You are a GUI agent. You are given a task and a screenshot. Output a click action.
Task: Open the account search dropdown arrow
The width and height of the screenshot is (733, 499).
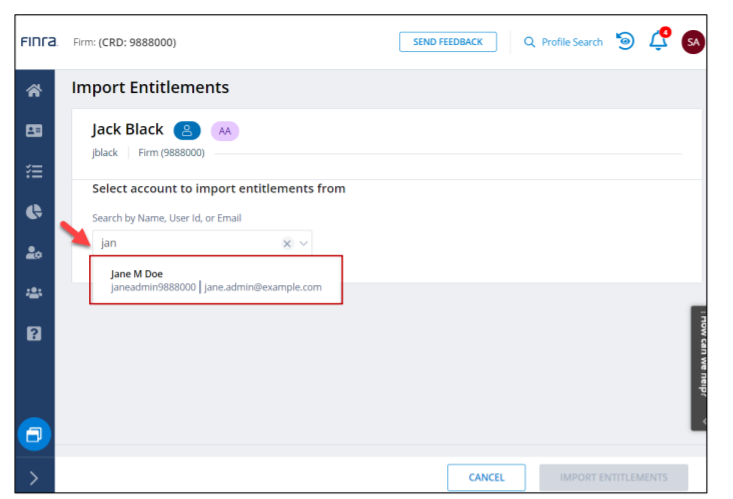(x=304, y=243)
